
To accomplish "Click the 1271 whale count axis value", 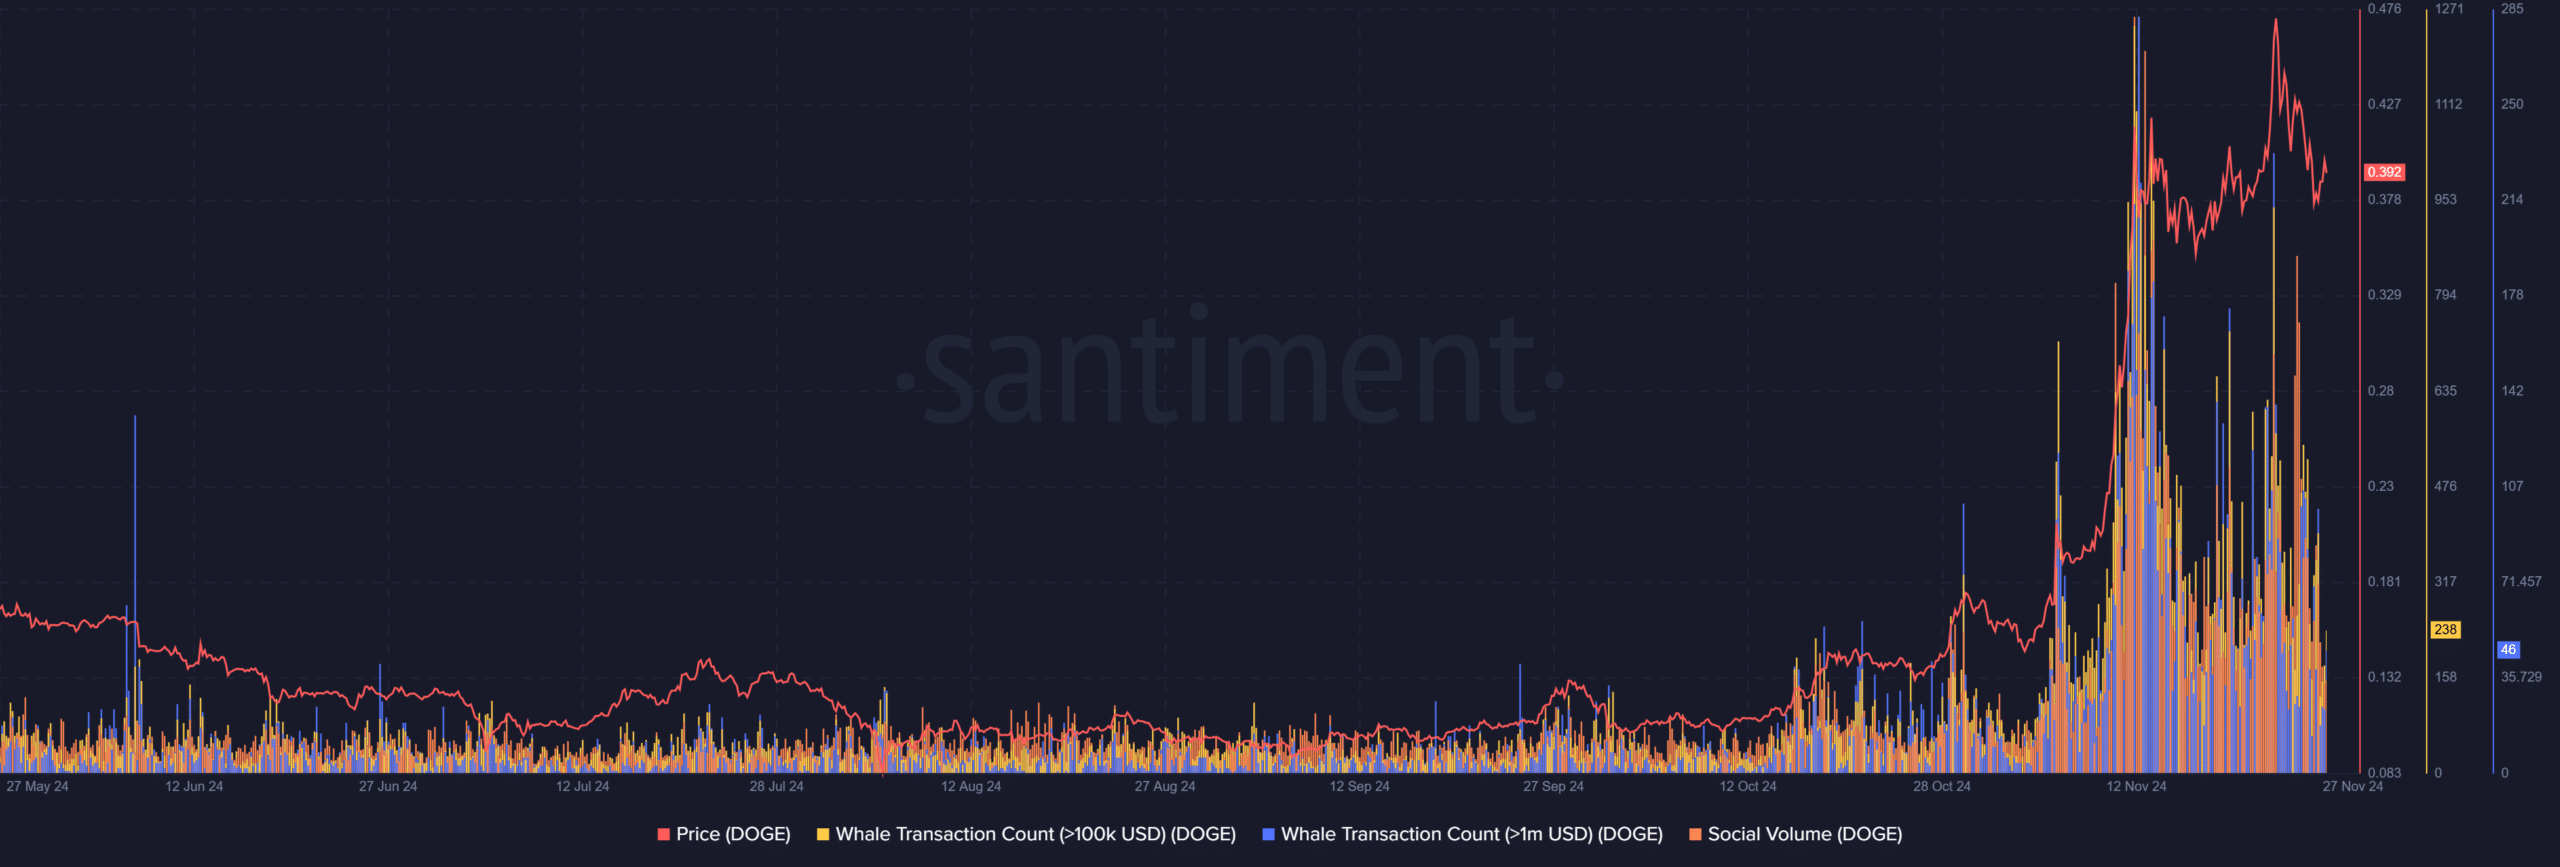I will point(2448,8).
